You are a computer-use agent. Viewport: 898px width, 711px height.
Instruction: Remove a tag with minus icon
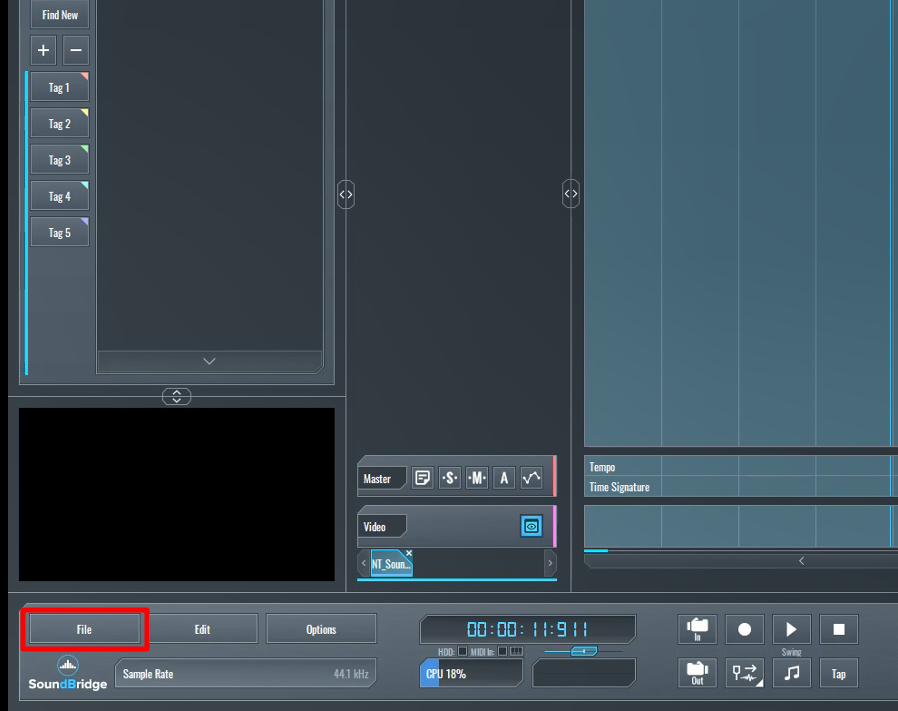pyautogui.click(x=76, y=50)
